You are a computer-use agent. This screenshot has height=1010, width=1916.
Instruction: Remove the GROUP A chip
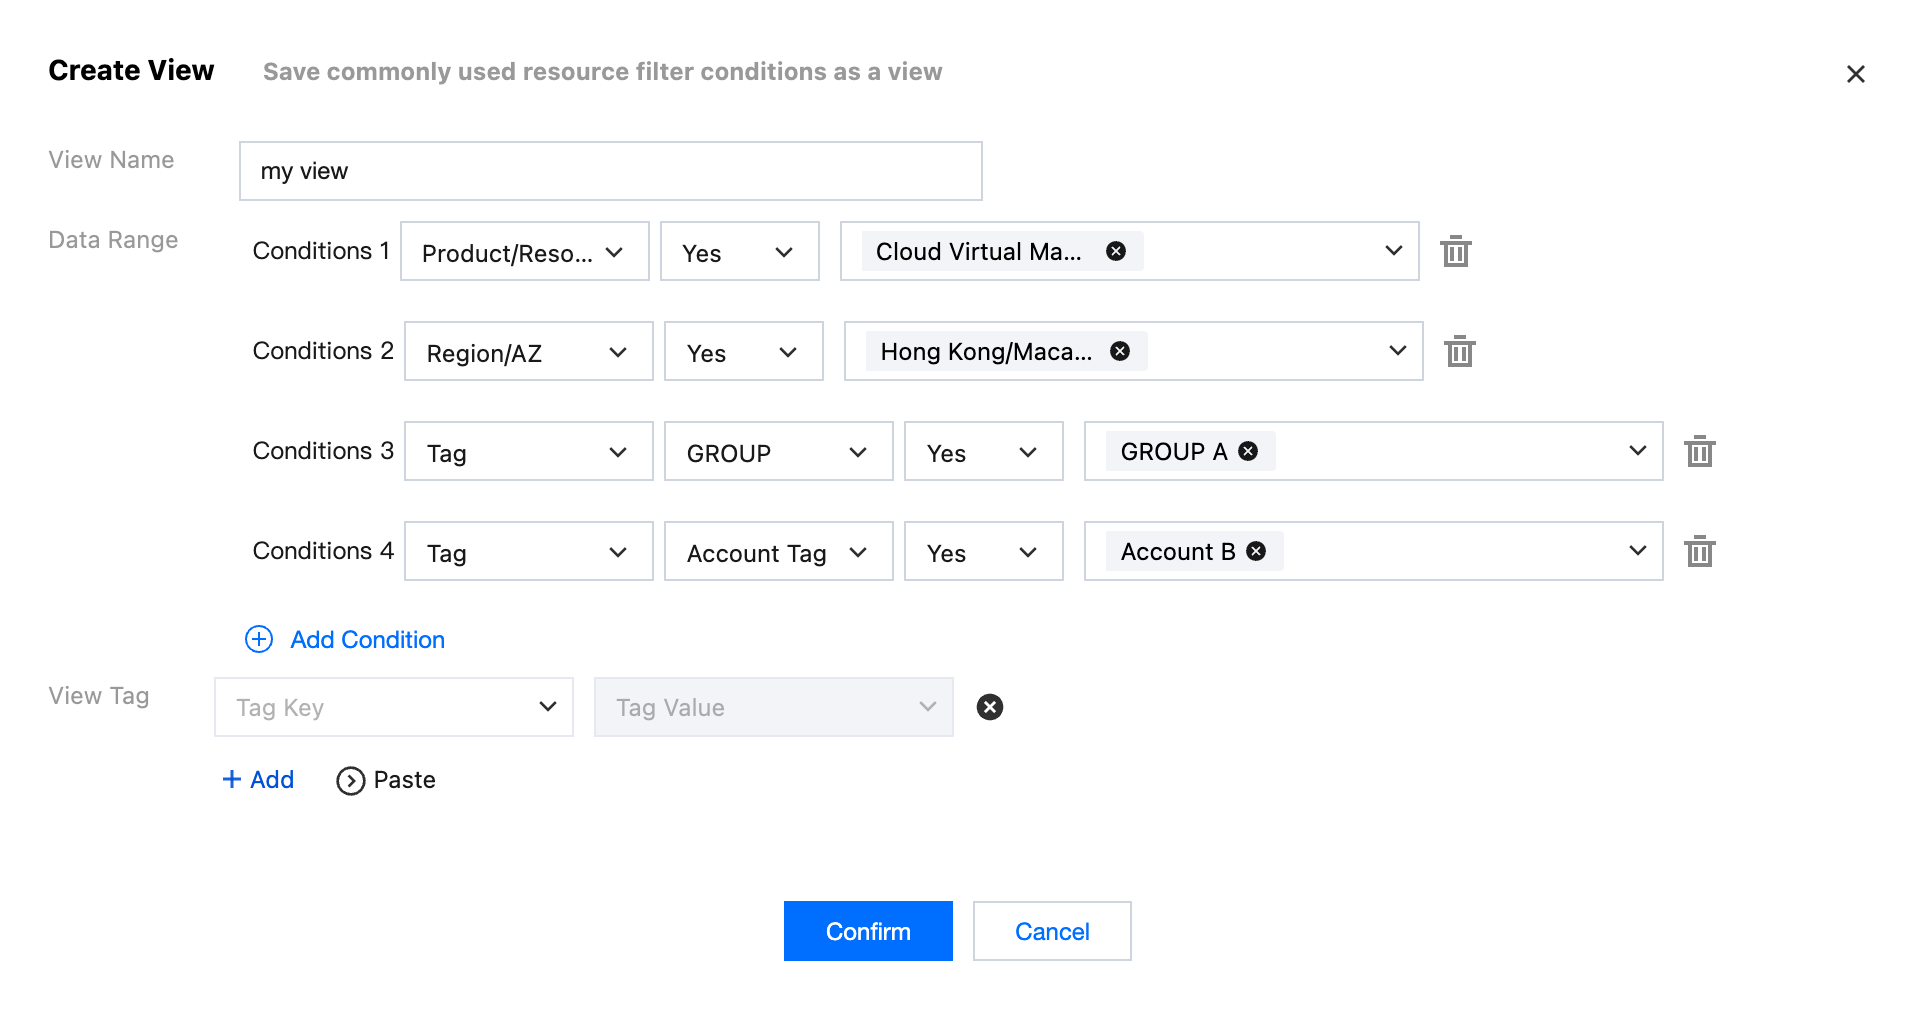click(1248, 451)
